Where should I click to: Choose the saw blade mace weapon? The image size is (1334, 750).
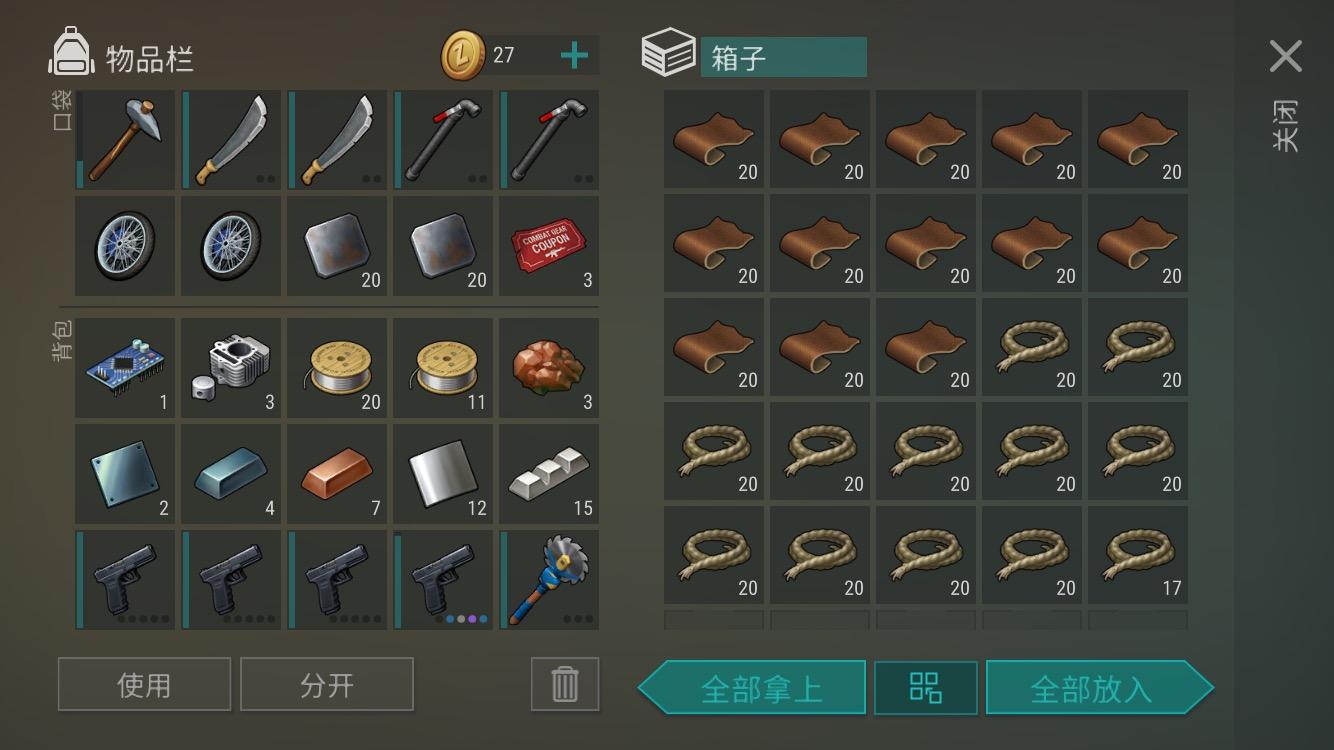click(x=549, y=580)
